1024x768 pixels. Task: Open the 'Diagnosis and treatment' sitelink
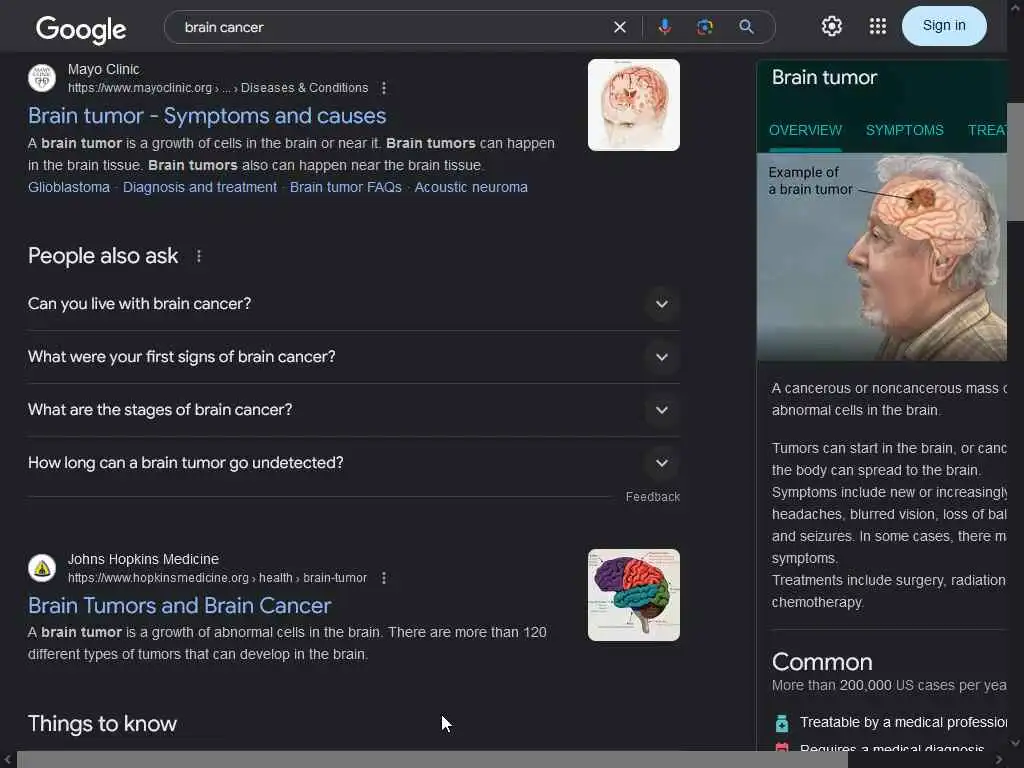click(x=200, y=187)
